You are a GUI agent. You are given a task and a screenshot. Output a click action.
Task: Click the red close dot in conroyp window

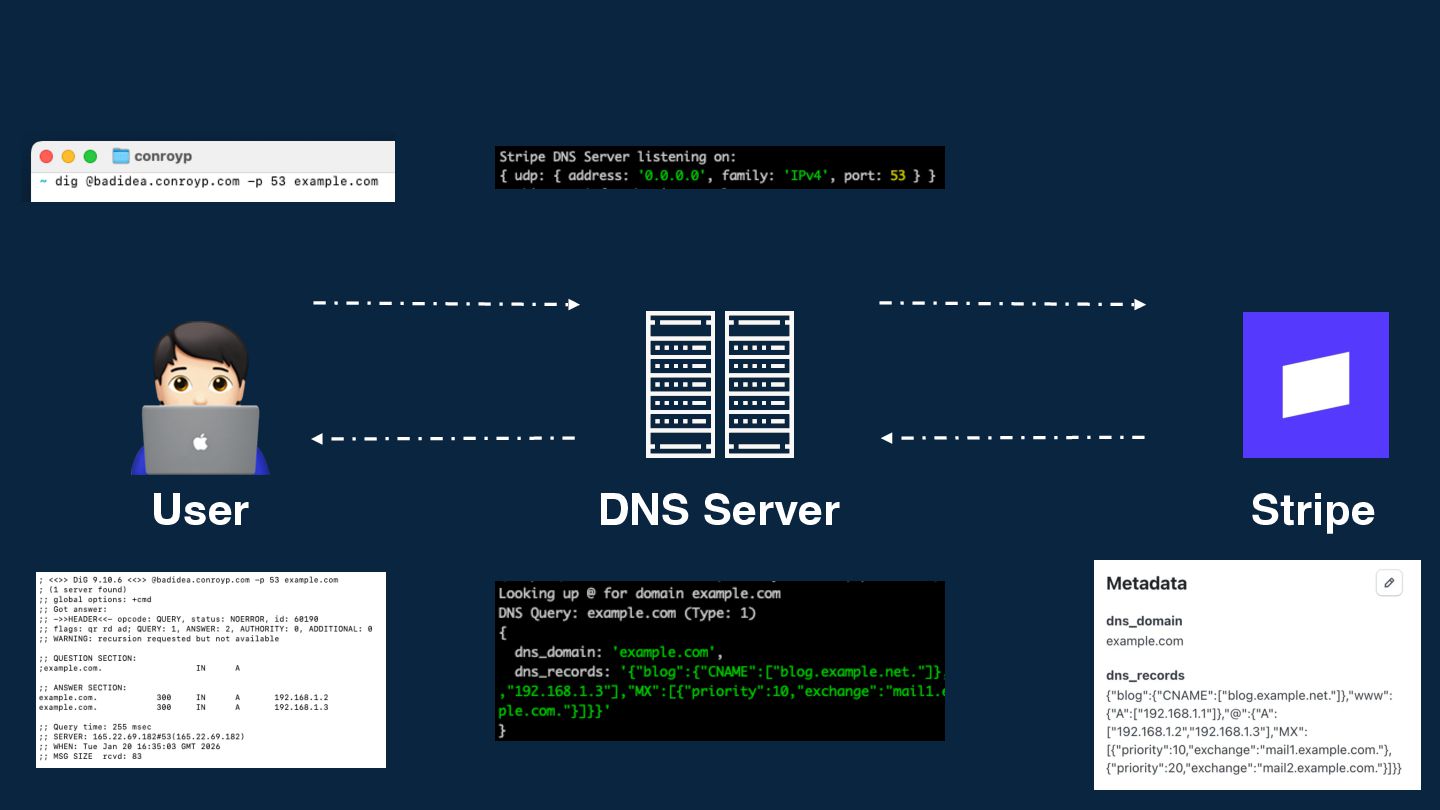click(x=46, y=156)
